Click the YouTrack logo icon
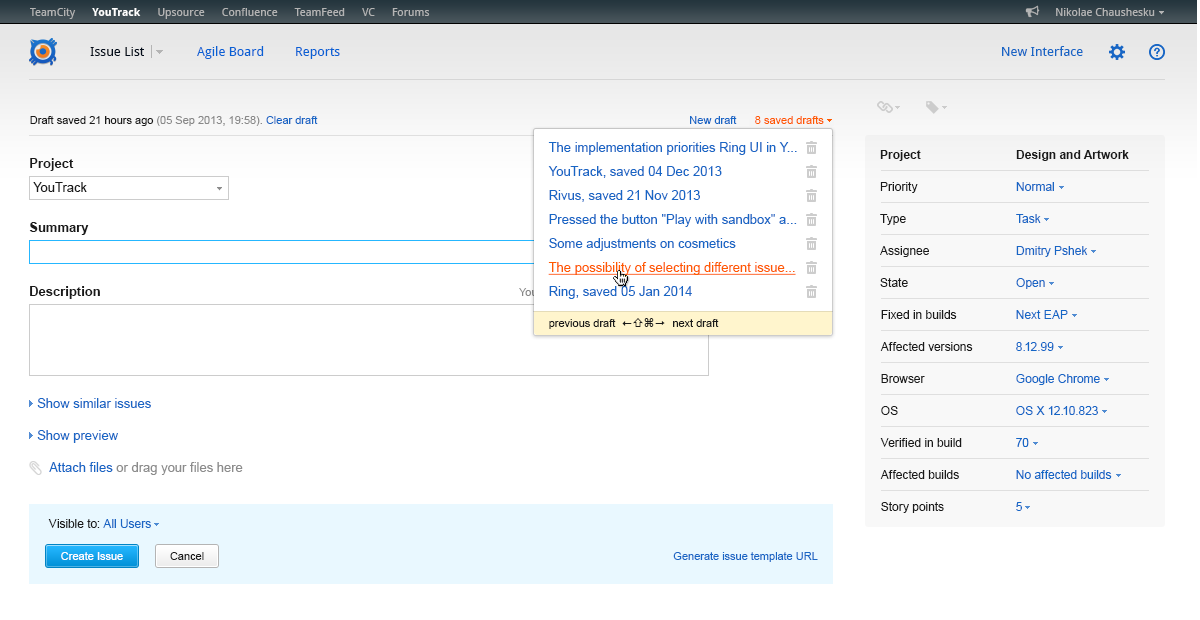 (43, 52)
